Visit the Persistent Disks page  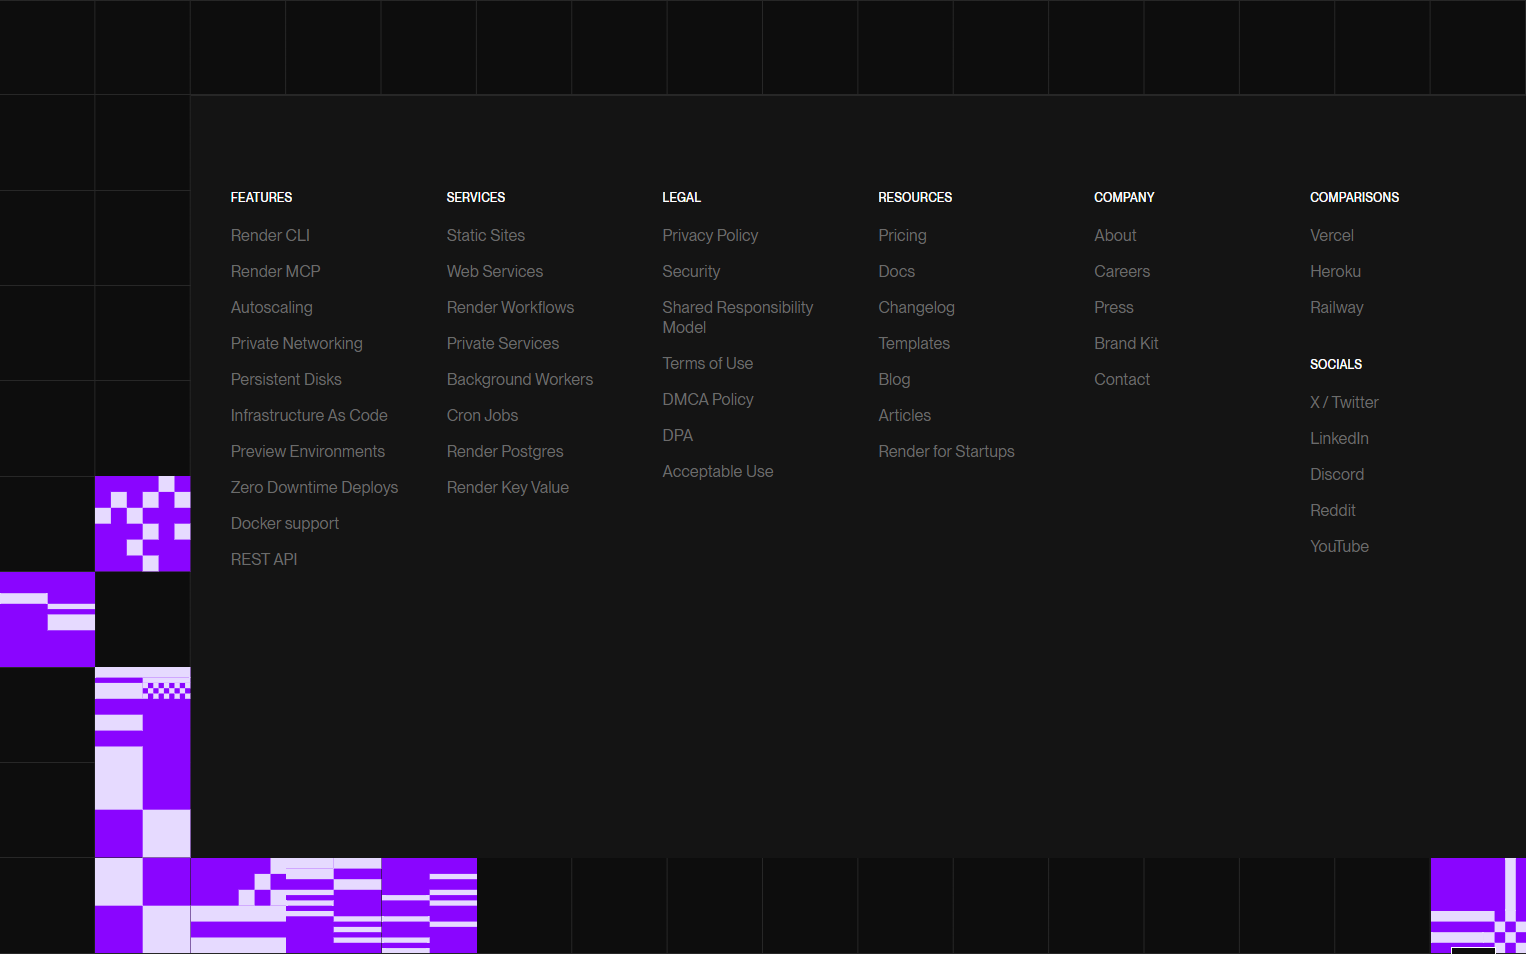[x=286, y=379]
